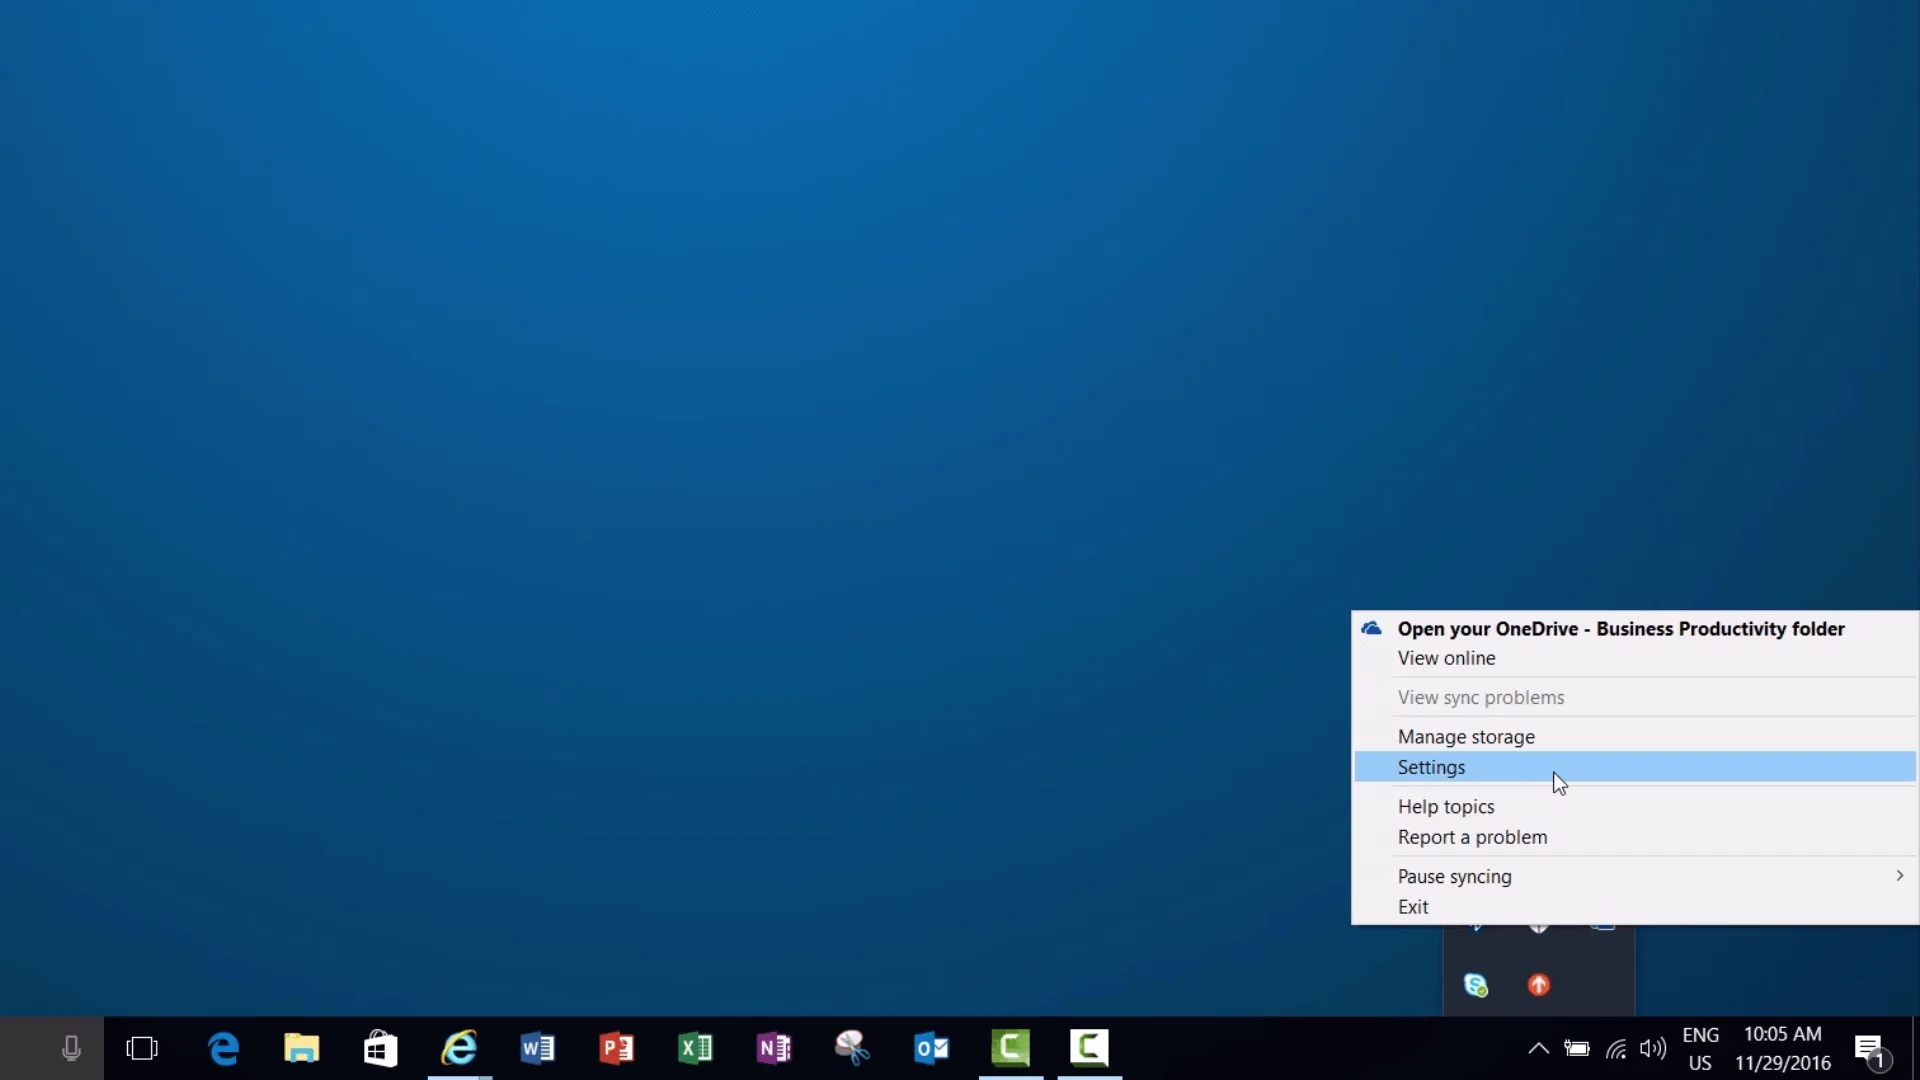The width and height of the screenshot is (1920, 1080).
Task: Click Skype icon in tray overflow
Action: coord(1476,985)
